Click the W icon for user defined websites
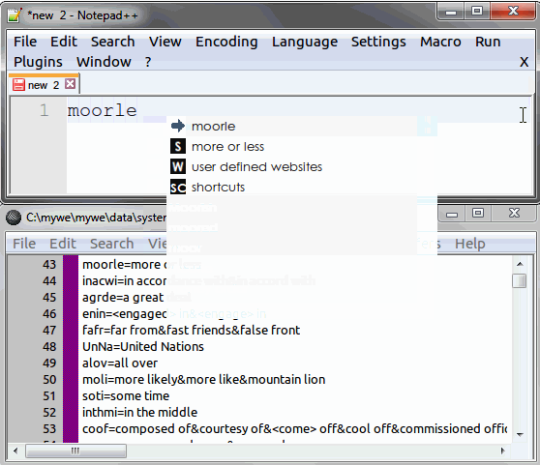 (x=178, y=167)
